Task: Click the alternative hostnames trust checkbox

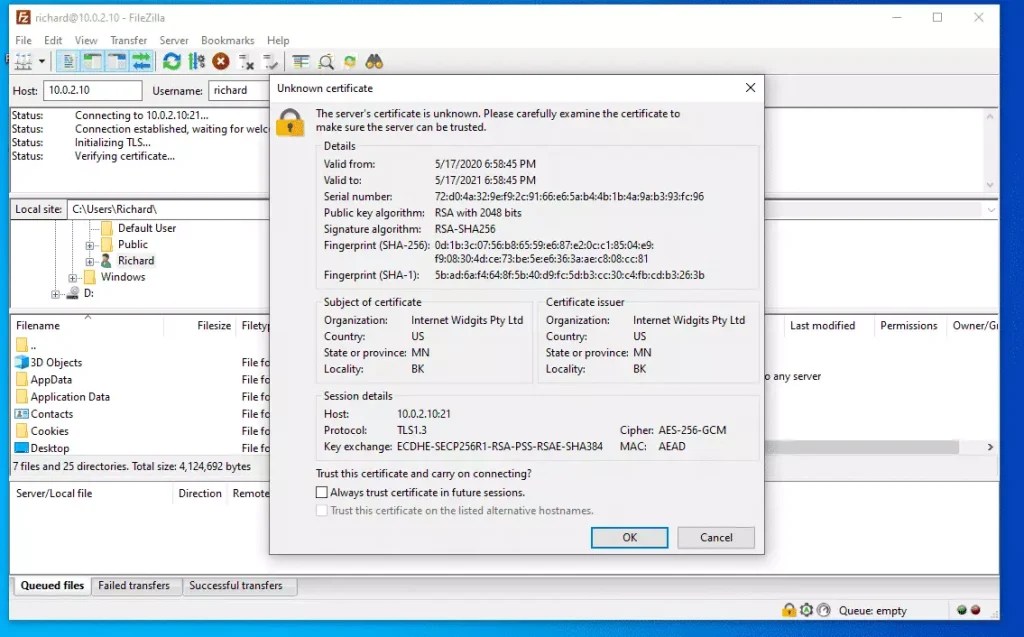Action: click(321, 510)
